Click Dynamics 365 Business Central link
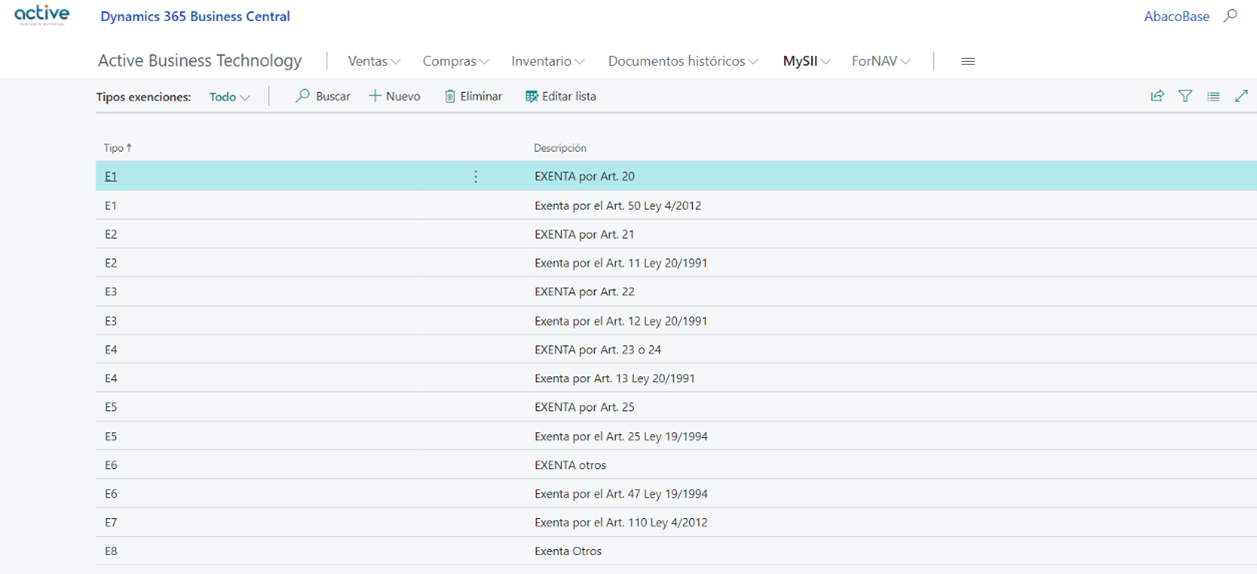The height and width of the screenshot is (574, 1257). point(195,16)
